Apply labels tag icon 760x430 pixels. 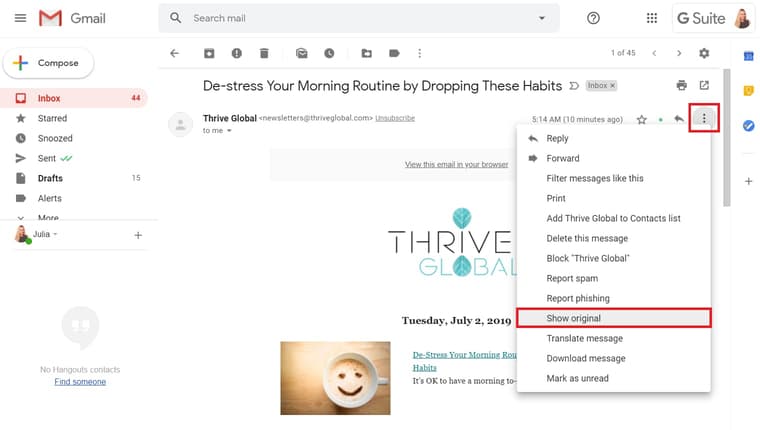(394, 53)
